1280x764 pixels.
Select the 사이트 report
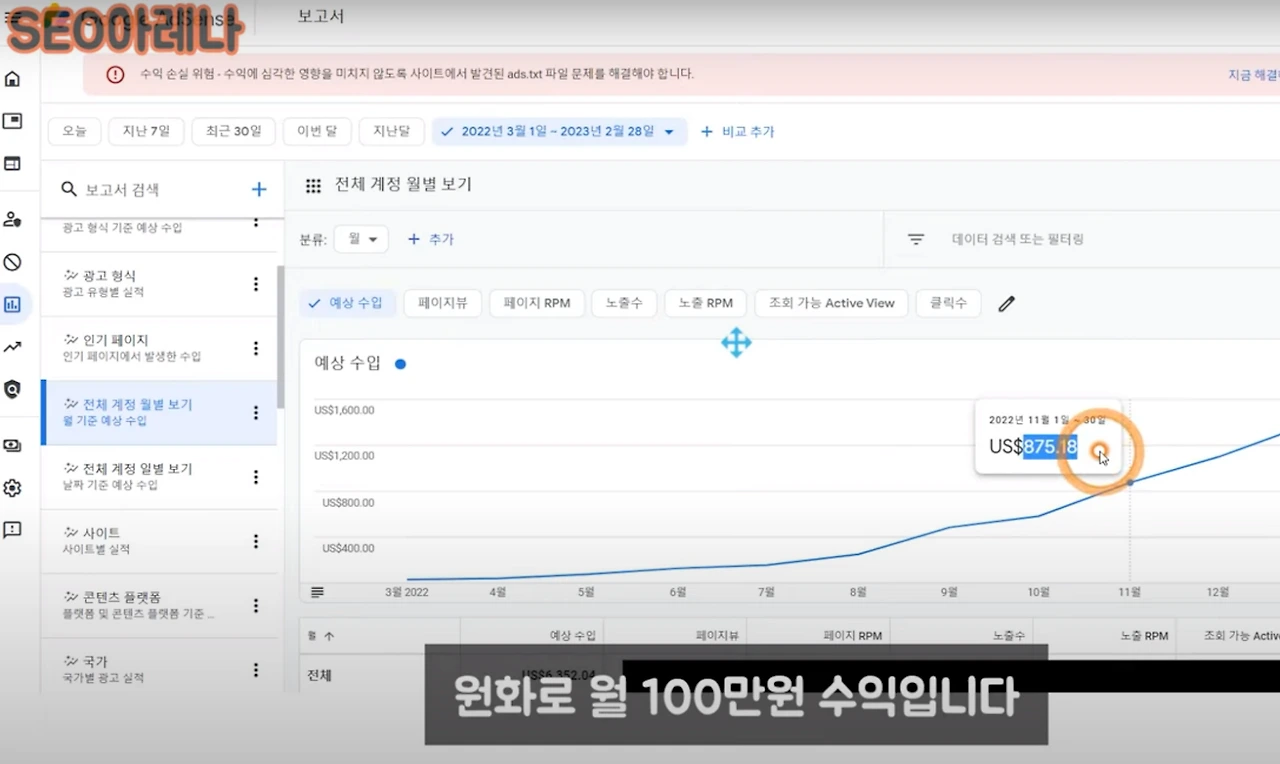click(159, 541)
